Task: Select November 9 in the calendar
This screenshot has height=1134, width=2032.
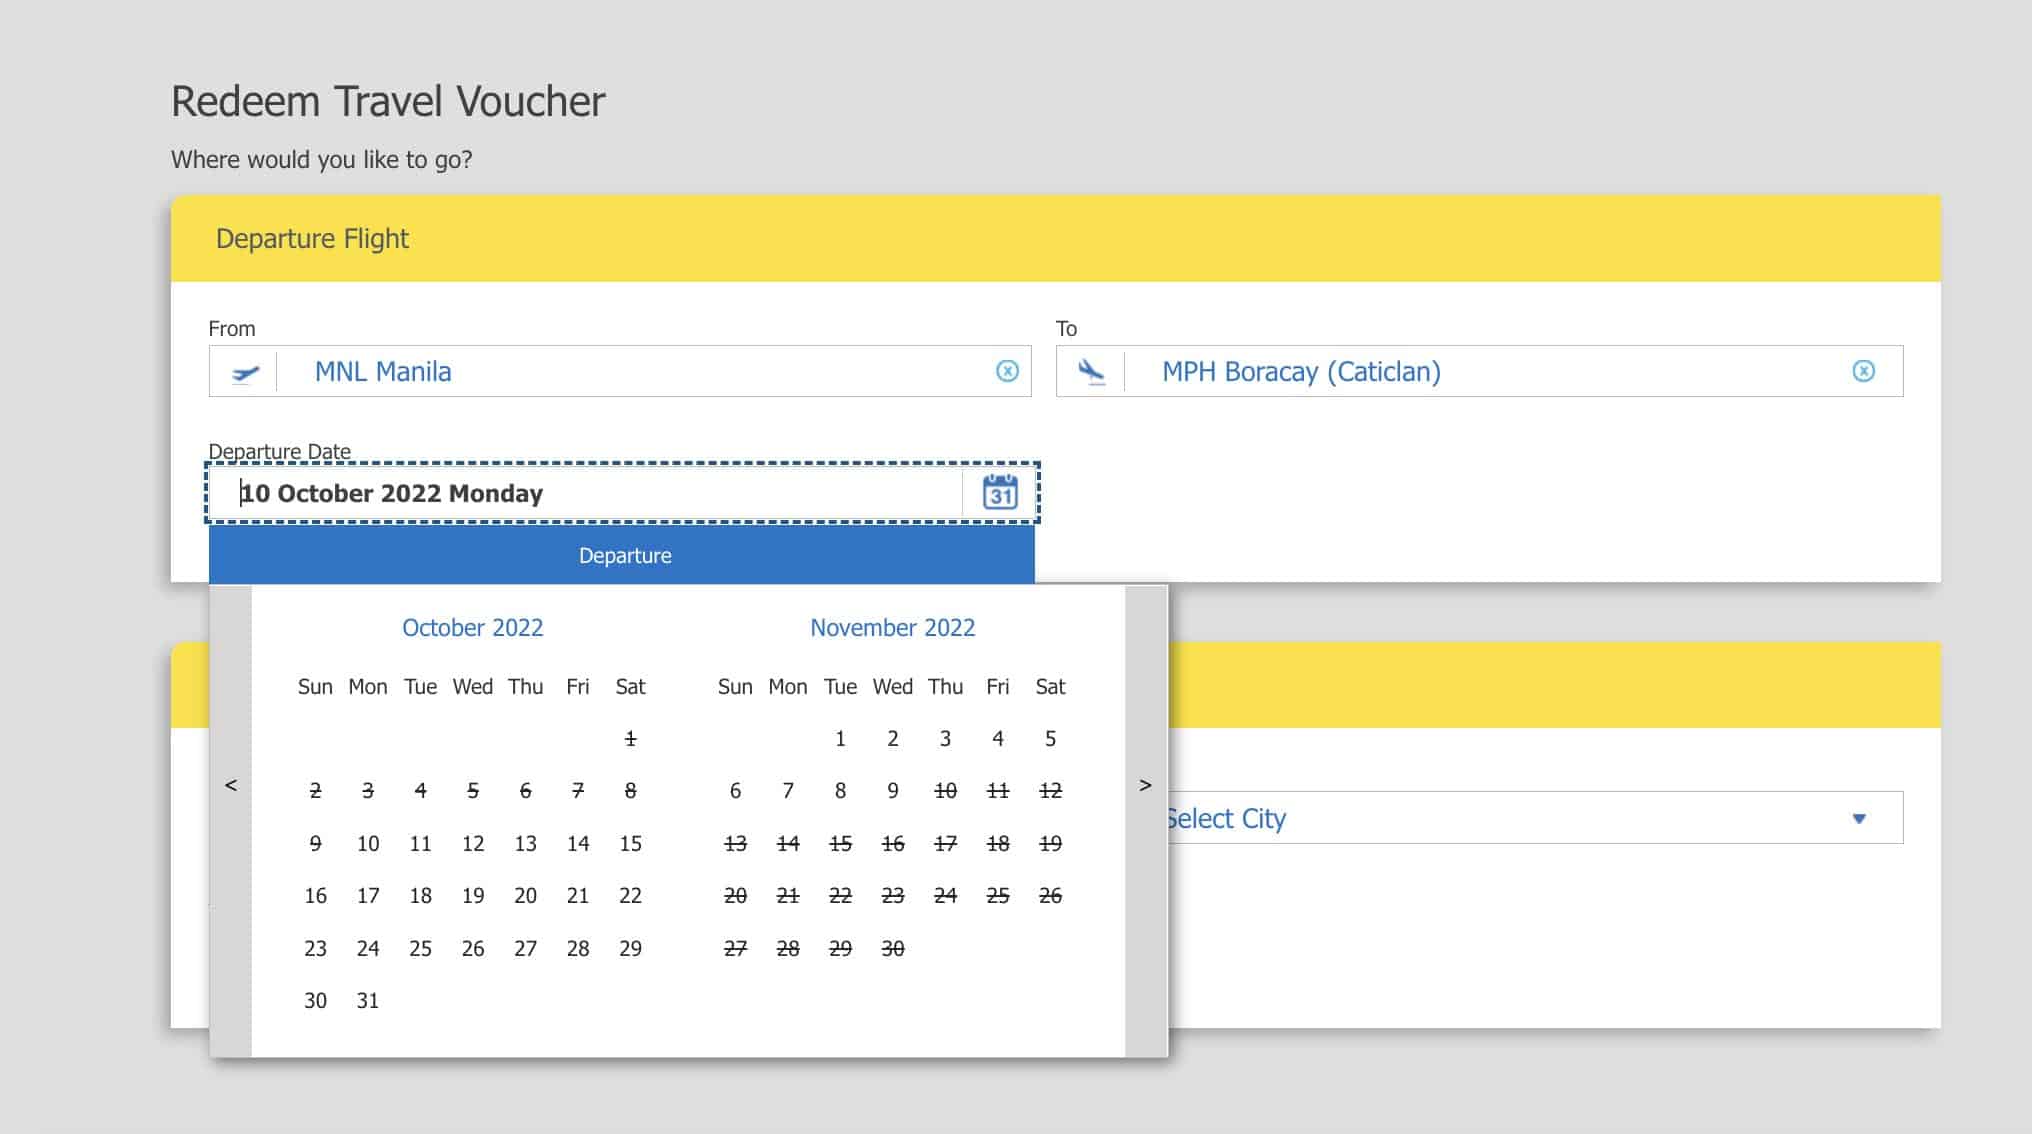Action: pyautogui.click(x=893, y=791)
